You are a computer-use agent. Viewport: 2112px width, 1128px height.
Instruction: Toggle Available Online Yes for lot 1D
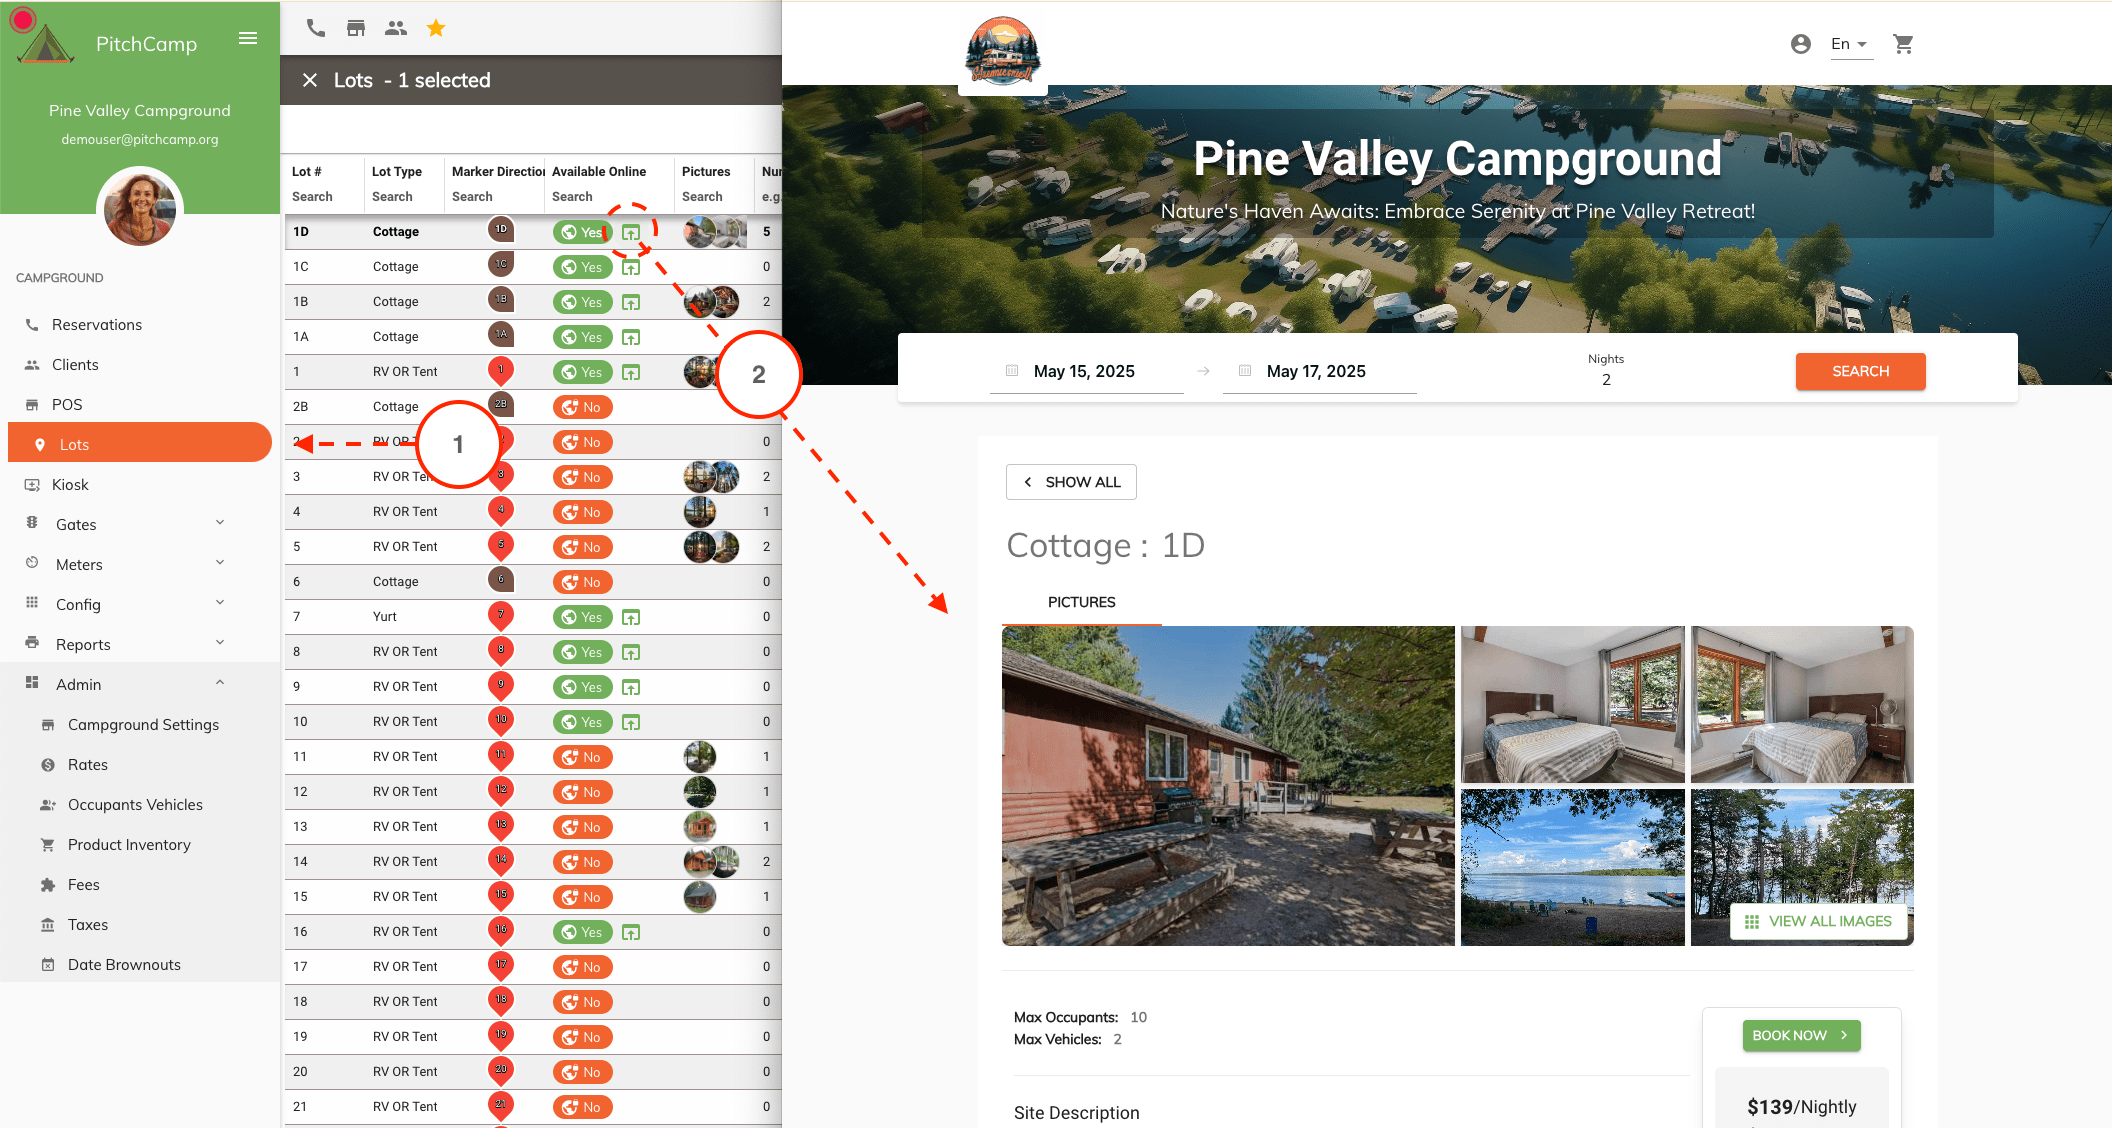[582, 232]
